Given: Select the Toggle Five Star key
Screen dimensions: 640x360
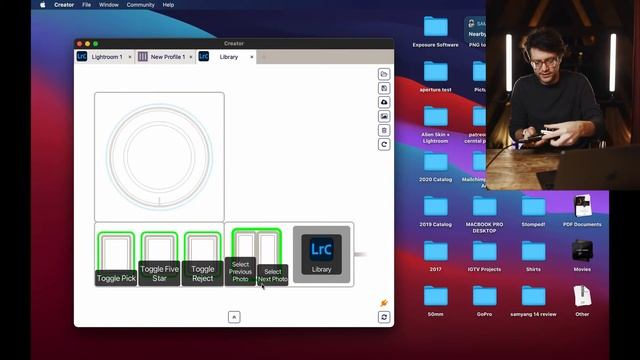Looking at the screenshot, I should [x=160, y=258].
